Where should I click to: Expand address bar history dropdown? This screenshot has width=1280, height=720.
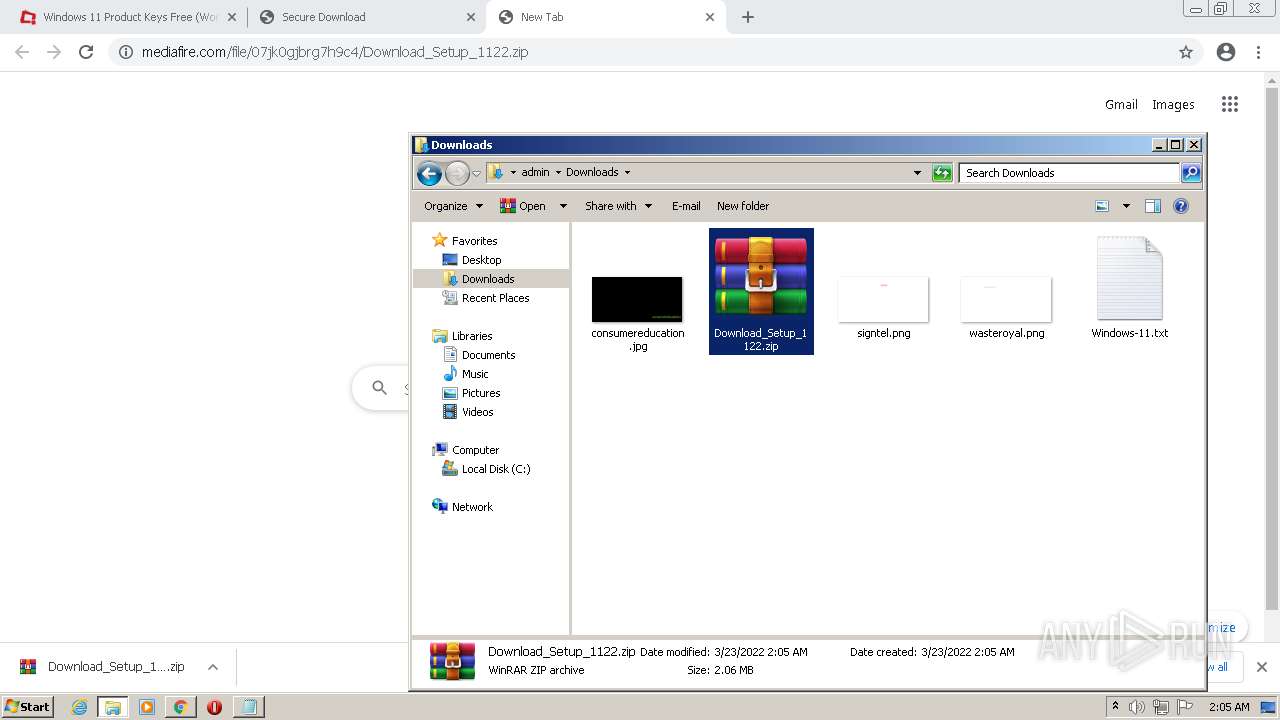[x=917, y=173]
